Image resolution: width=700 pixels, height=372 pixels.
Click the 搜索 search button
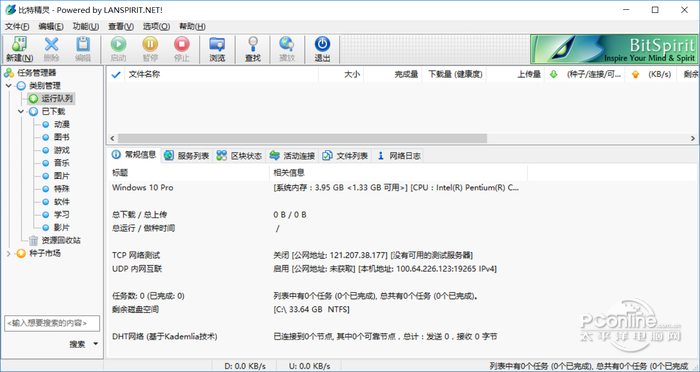click(77, 344)
